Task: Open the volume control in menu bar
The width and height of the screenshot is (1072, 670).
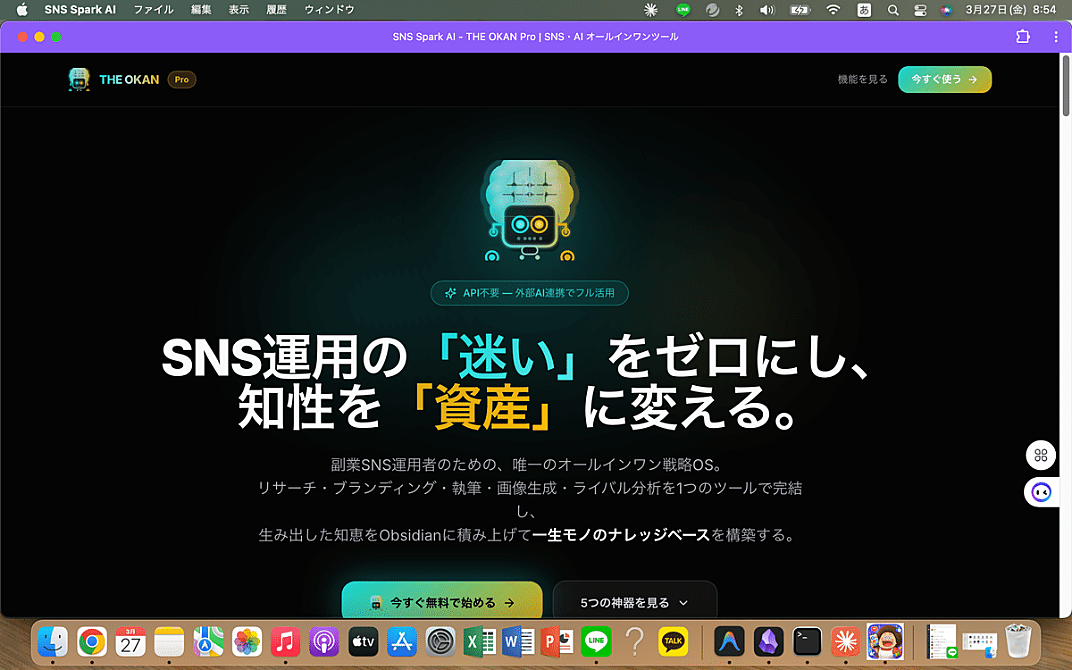Action: 767,9
